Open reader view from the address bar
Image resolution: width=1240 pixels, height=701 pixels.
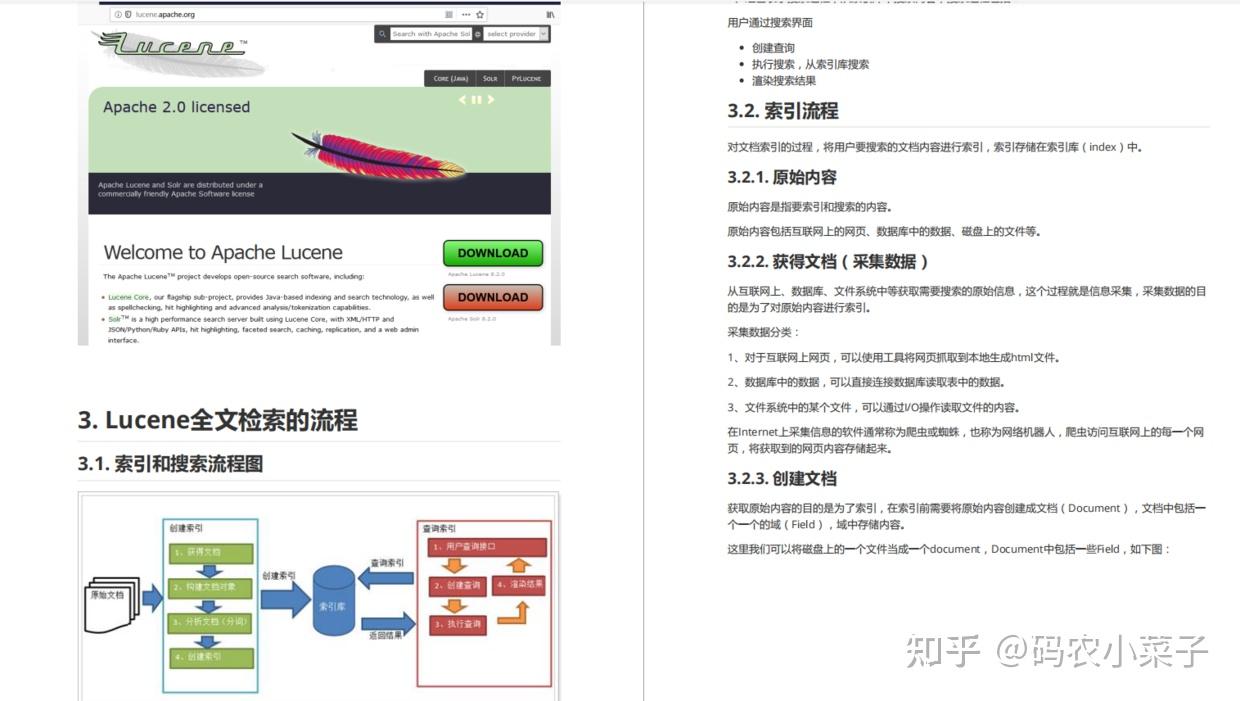click(x=448, y=15)
